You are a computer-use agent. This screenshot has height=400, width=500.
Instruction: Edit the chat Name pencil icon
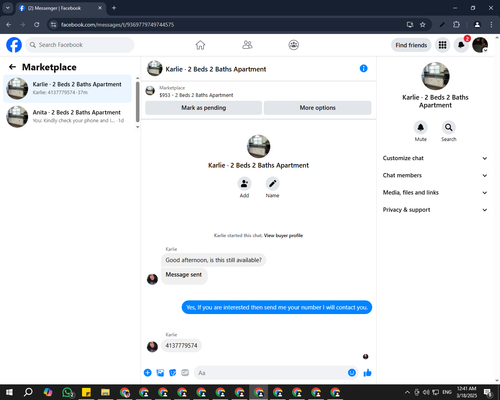point(272,184)
